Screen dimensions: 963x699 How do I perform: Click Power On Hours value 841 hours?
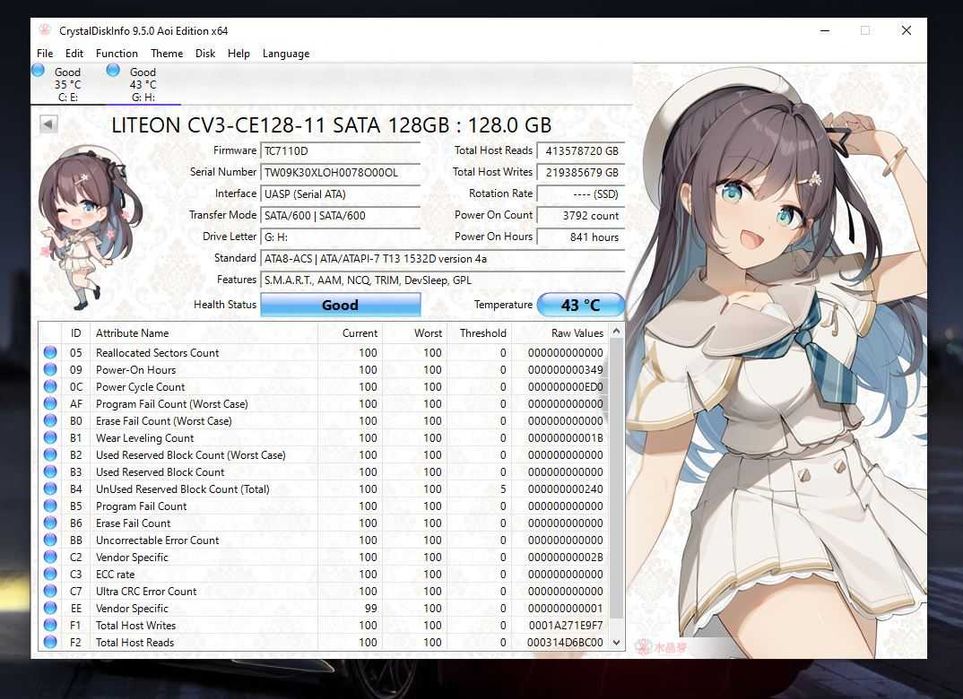pyautogui.click(x=580, y=237)
